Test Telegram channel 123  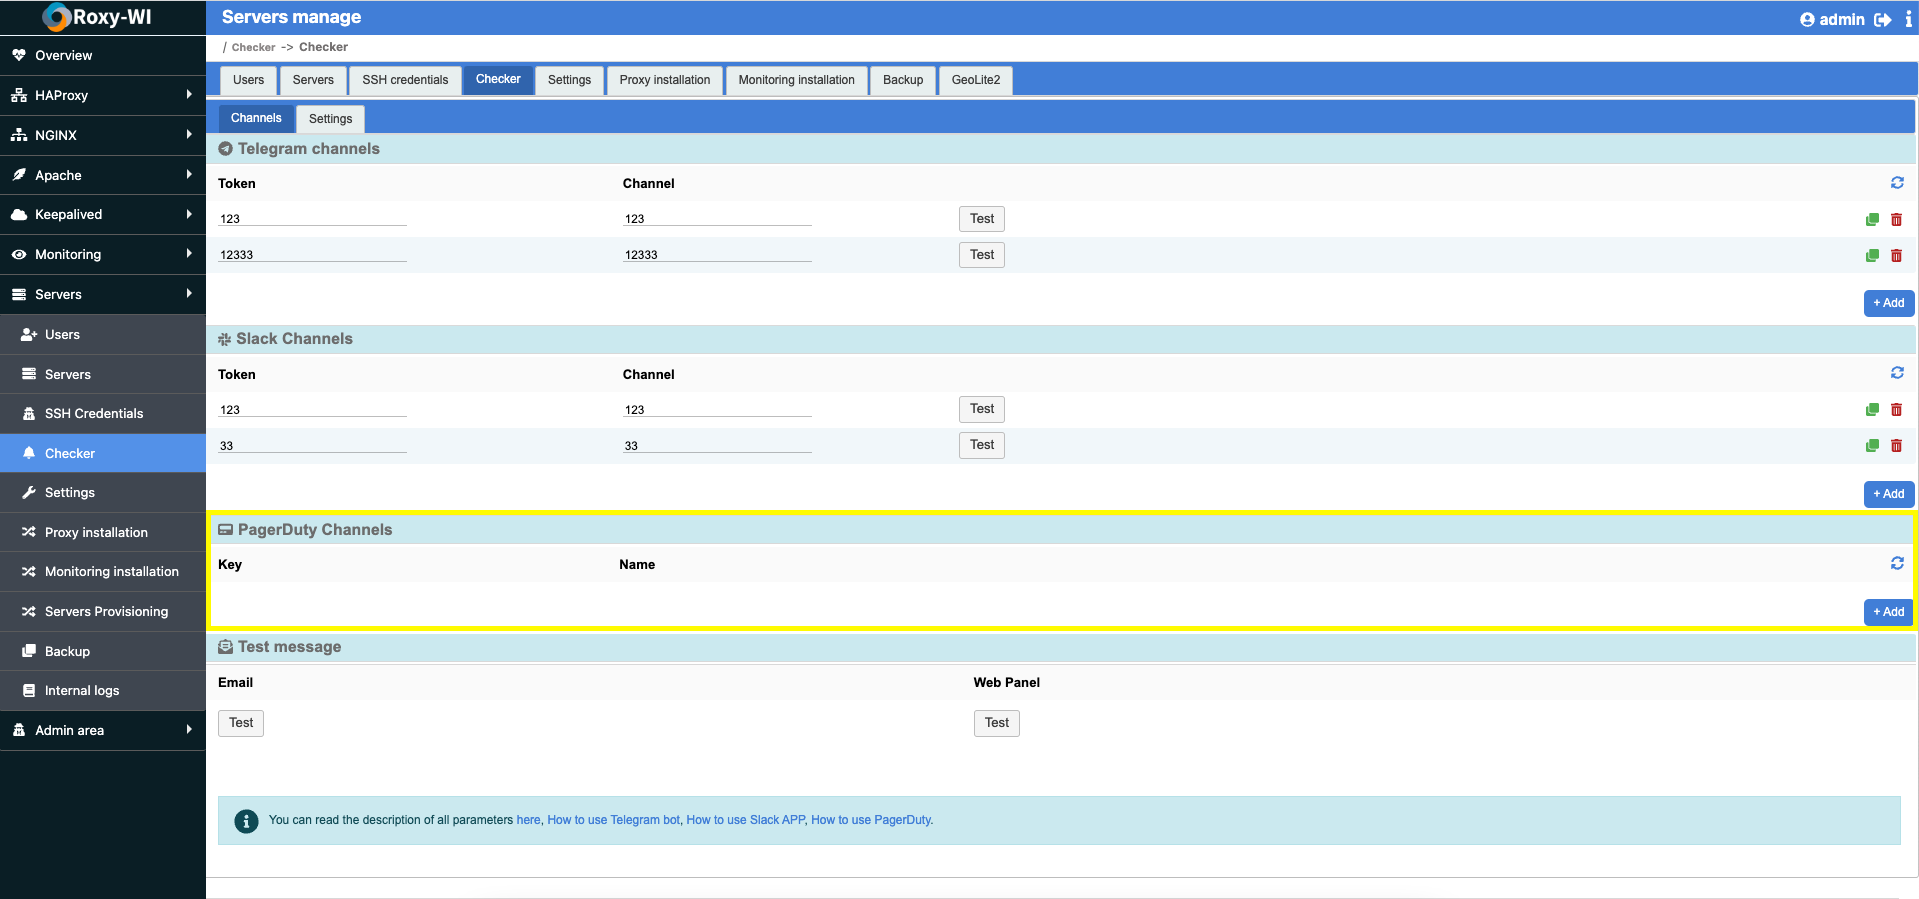(x=982, y=219)
